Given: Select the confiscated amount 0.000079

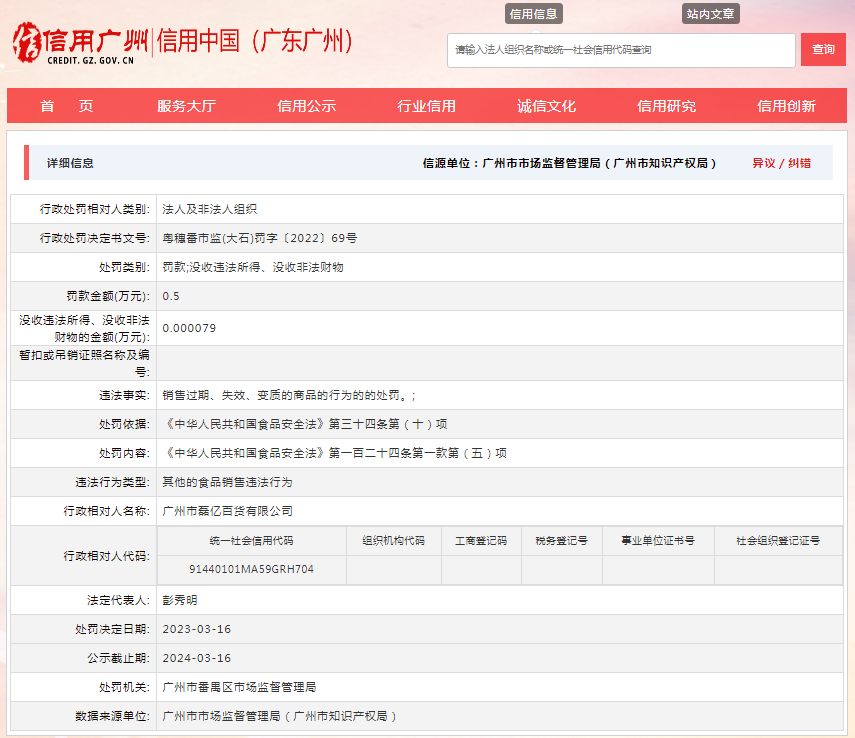Looking at the screenshot, I should click(x=189, y=328).
